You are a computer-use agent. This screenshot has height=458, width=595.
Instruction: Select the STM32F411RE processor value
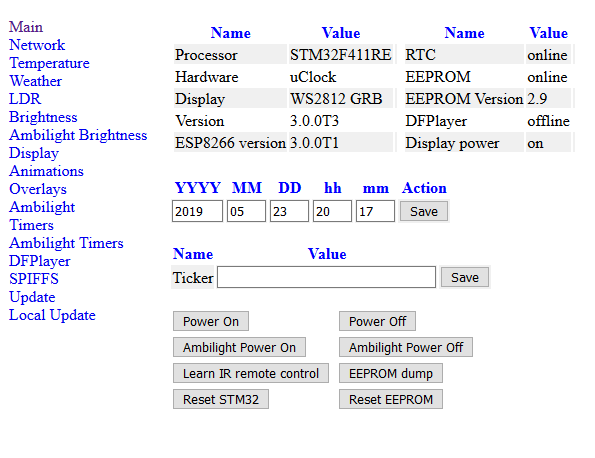341,55
